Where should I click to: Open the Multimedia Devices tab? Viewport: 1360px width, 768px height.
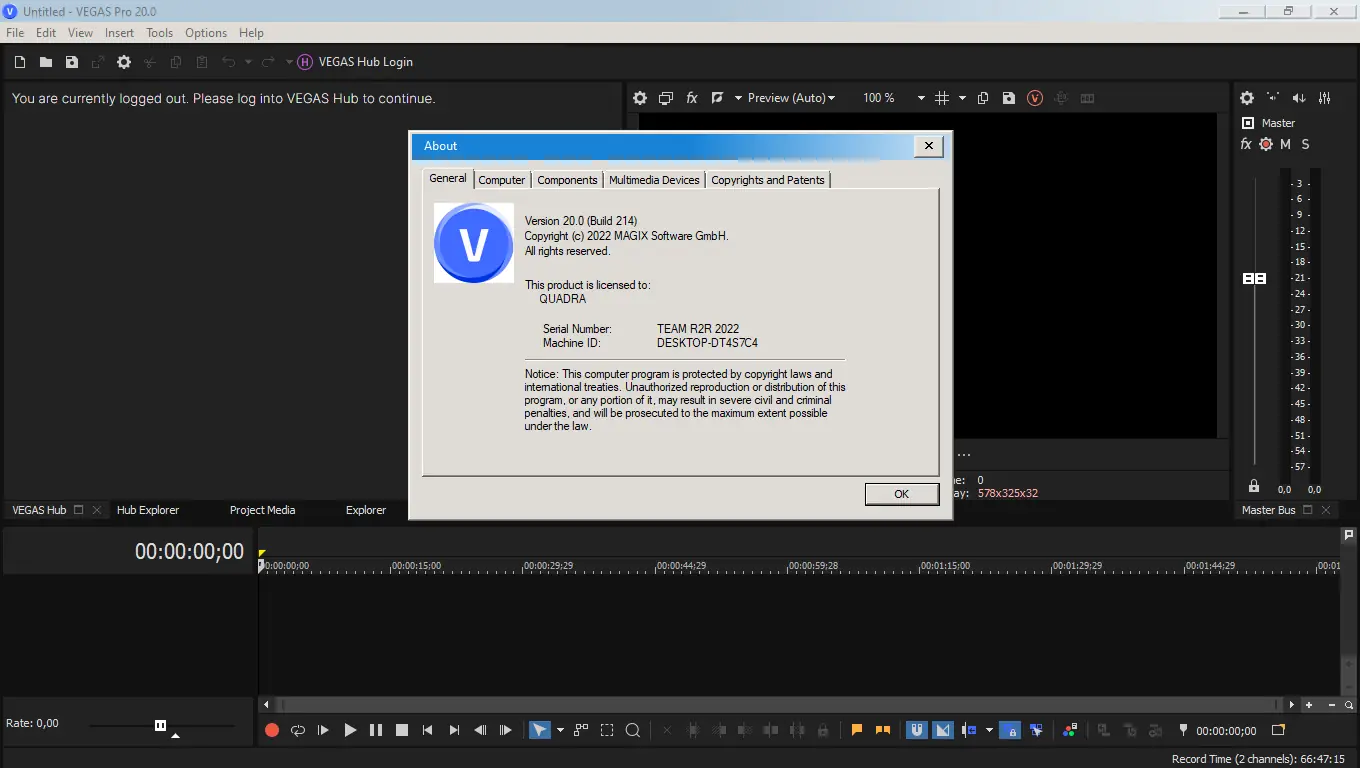[x=654, y=180]
